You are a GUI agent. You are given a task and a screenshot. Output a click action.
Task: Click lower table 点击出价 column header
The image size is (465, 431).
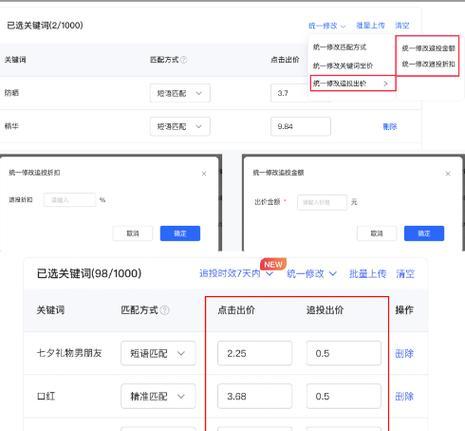pos(236,310)
